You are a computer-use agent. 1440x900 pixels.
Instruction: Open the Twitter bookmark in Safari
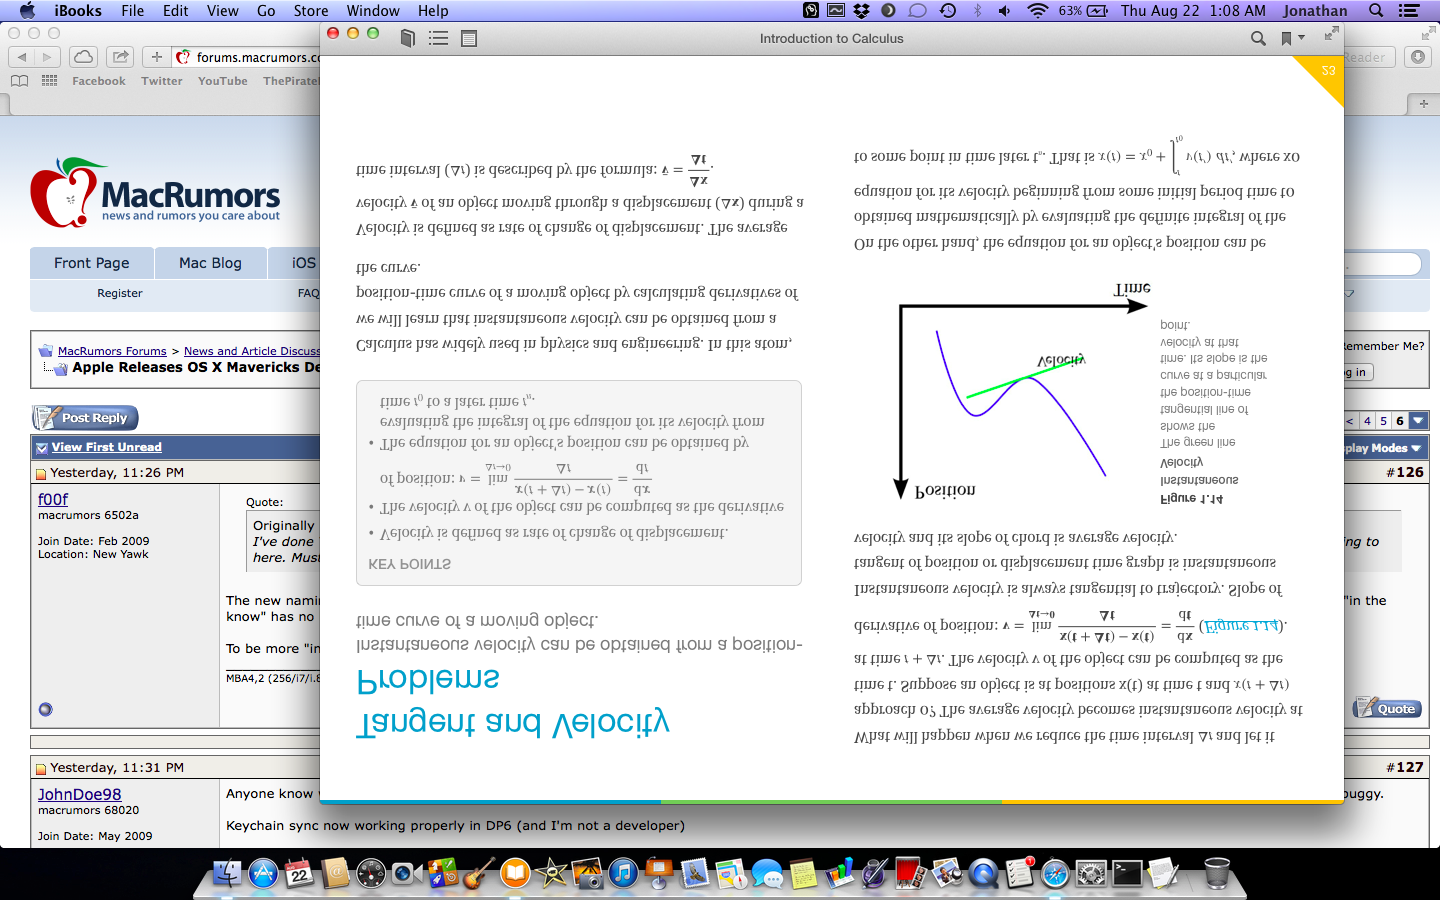click(162, 81)
